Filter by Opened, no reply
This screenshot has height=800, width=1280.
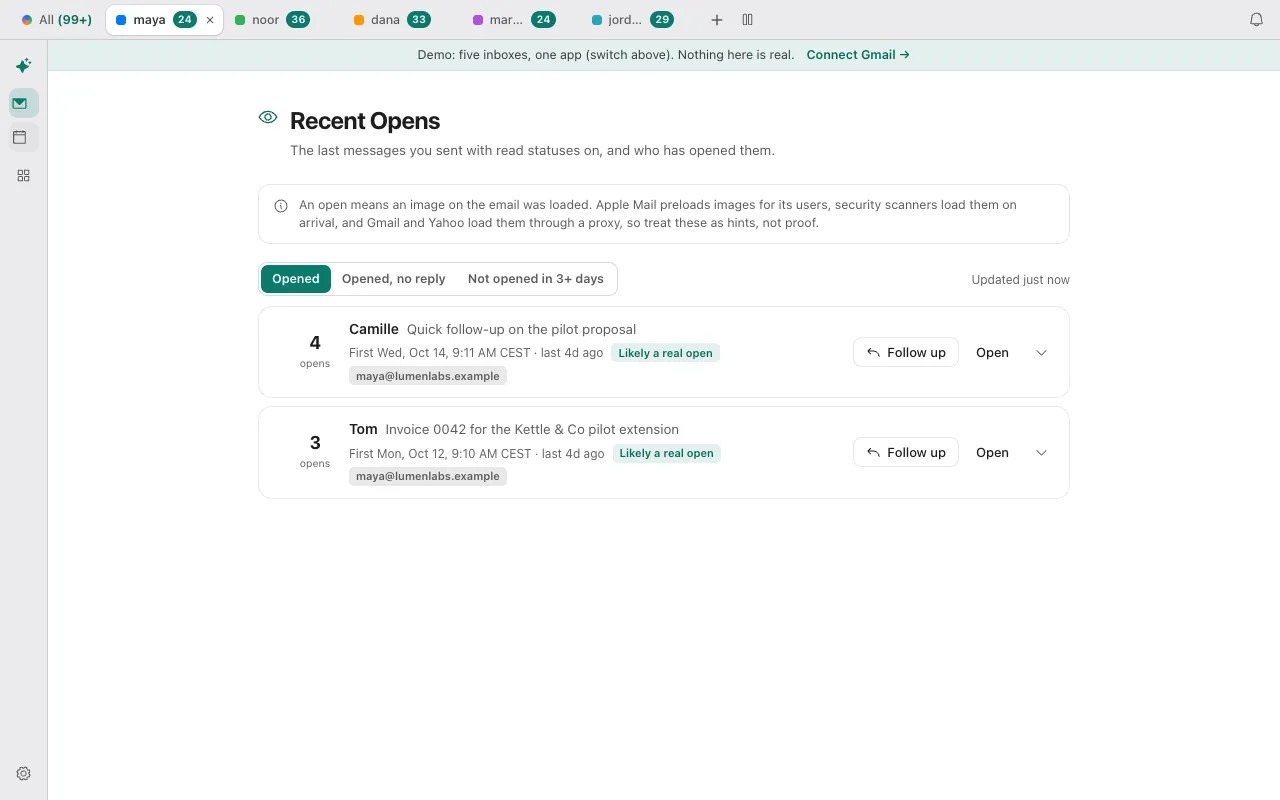tap(394, 279)
